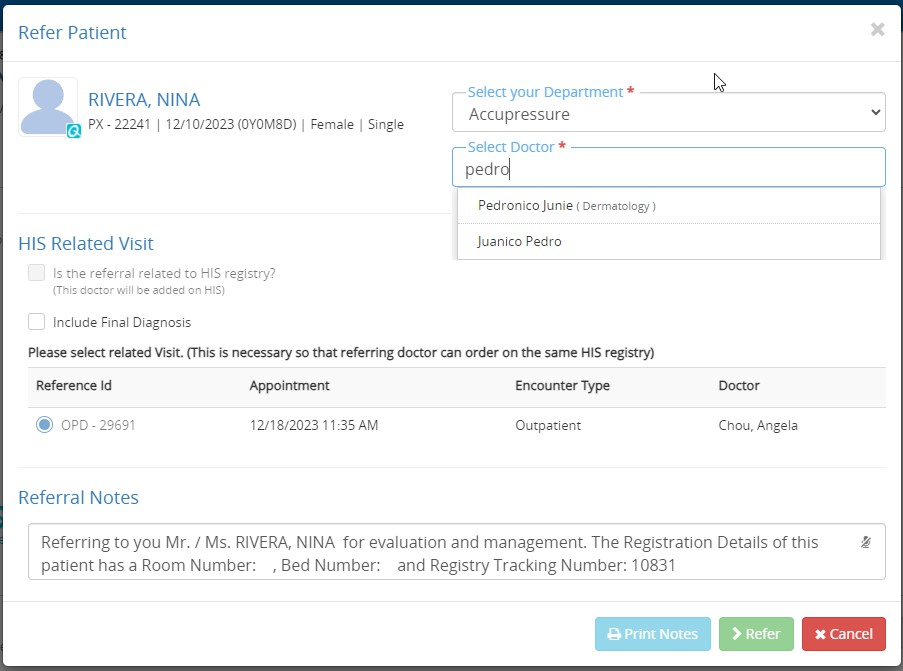Click the Chou, Angela doctor cell
903x671 pixels.
(758, 425)
